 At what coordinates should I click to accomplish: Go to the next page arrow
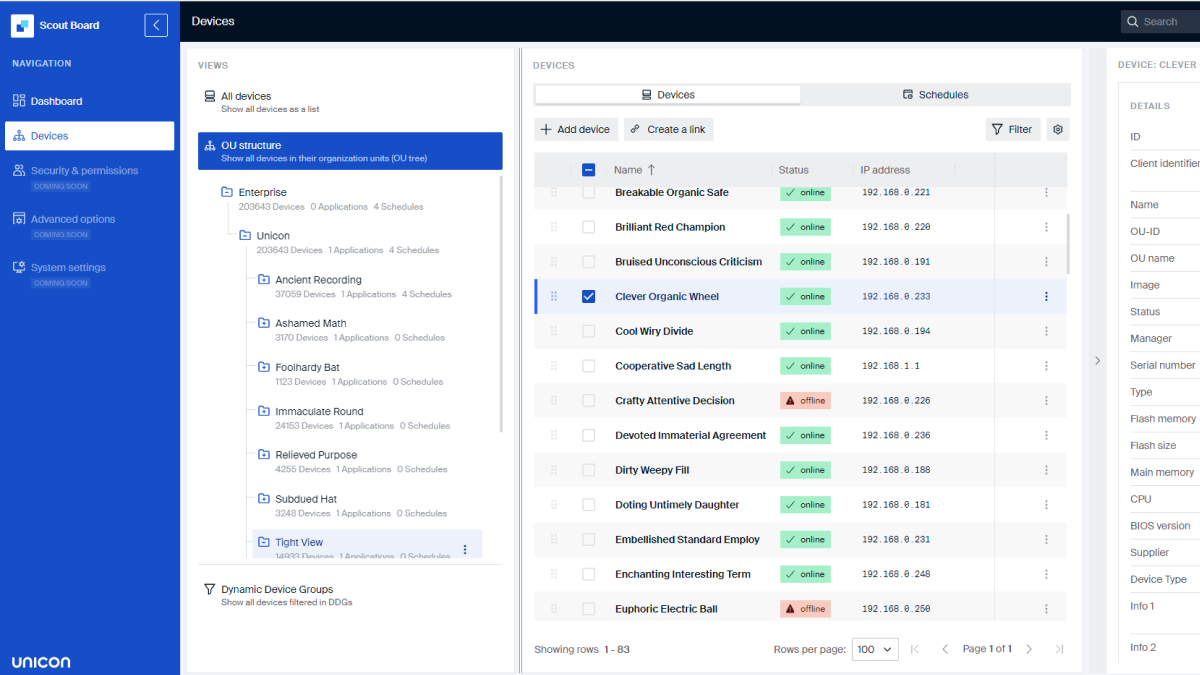point(1029,649)
